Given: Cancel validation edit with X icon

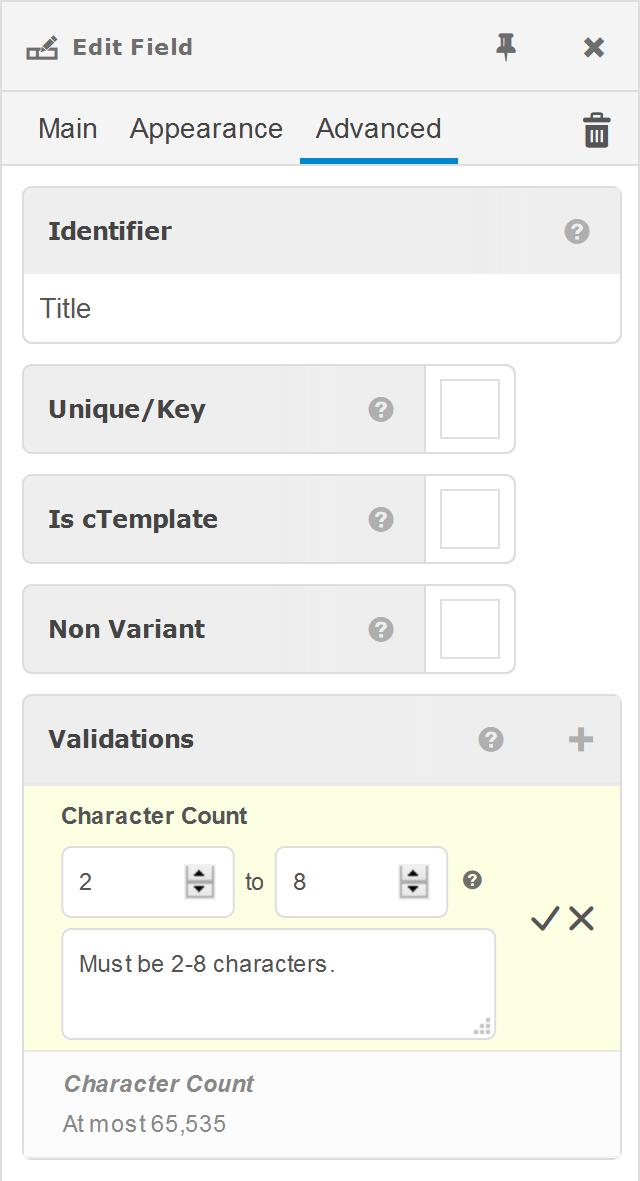Looking at the screenshot, I should click(x=582, y=919).
